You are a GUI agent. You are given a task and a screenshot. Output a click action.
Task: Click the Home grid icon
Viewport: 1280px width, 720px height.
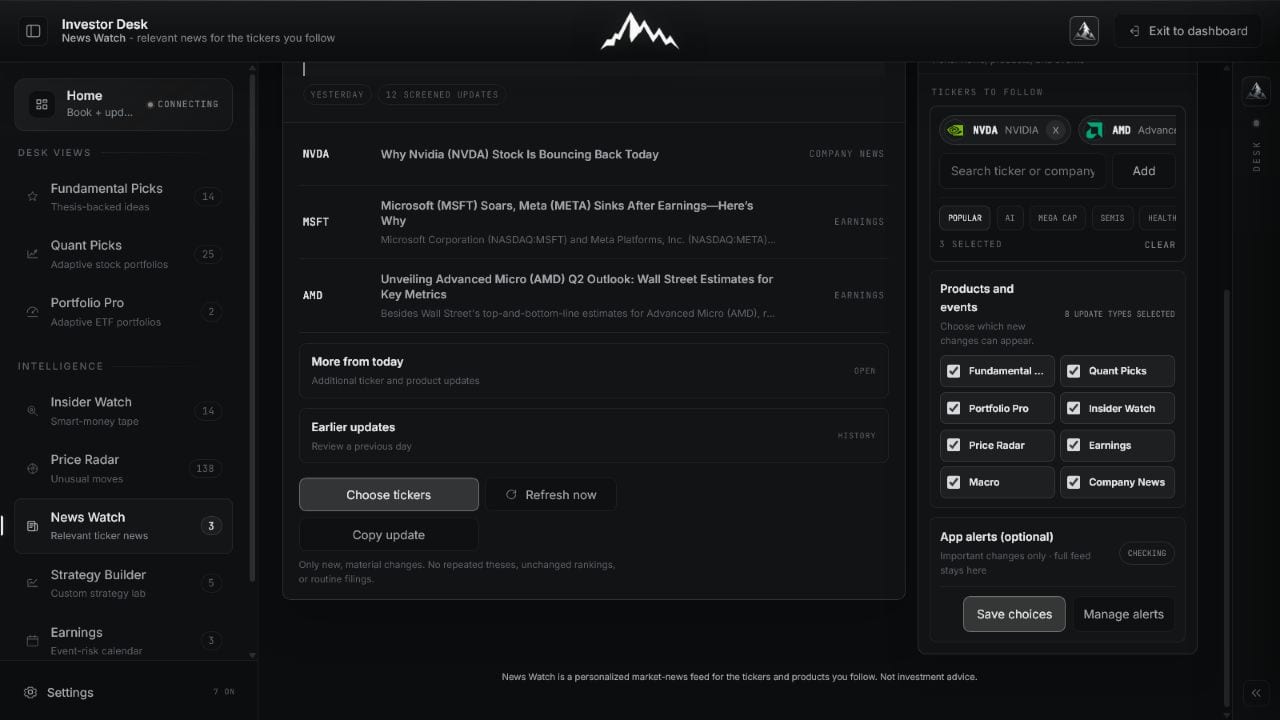(42, 104)
